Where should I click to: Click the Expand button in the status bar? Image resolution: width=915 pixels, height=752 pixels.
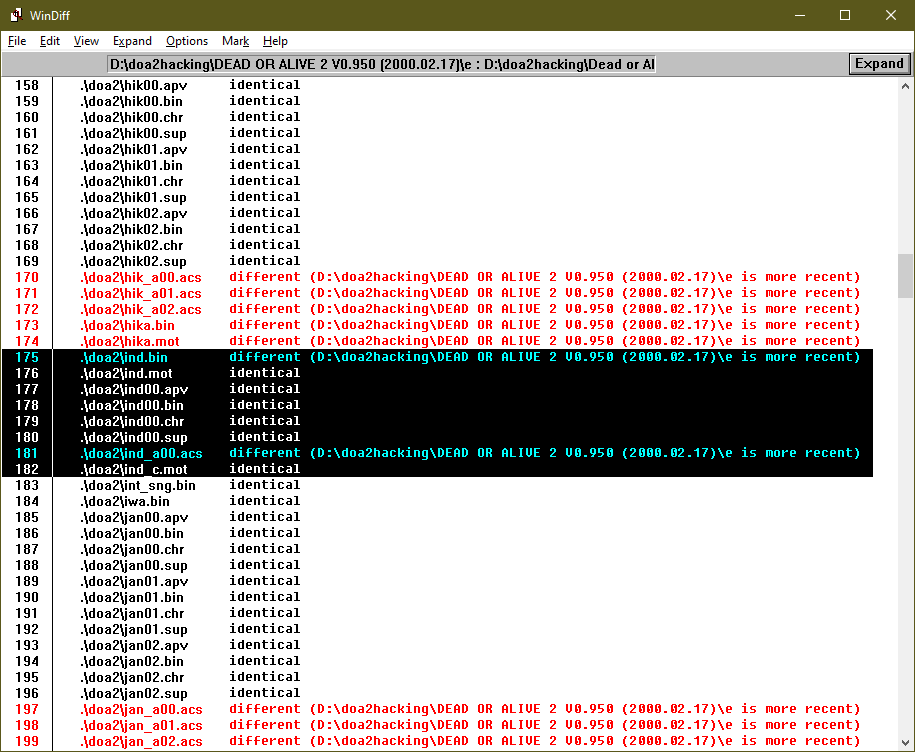(879, 64)
